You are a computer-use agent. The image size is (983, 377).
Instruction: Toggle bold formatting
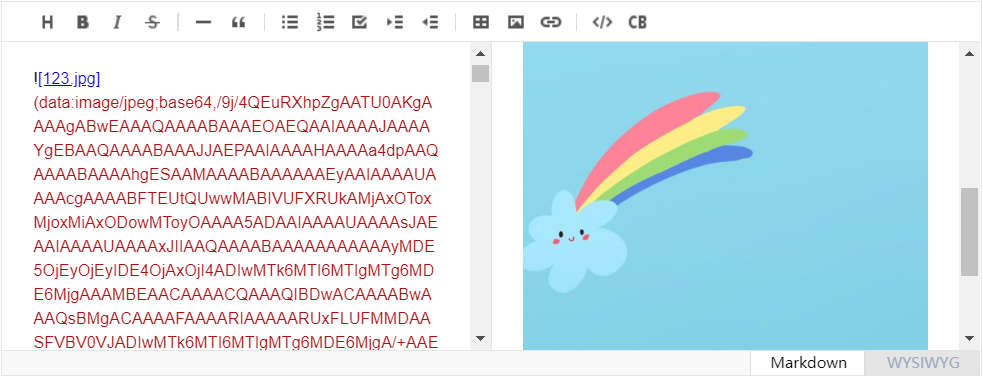click(x=83, y=22)
